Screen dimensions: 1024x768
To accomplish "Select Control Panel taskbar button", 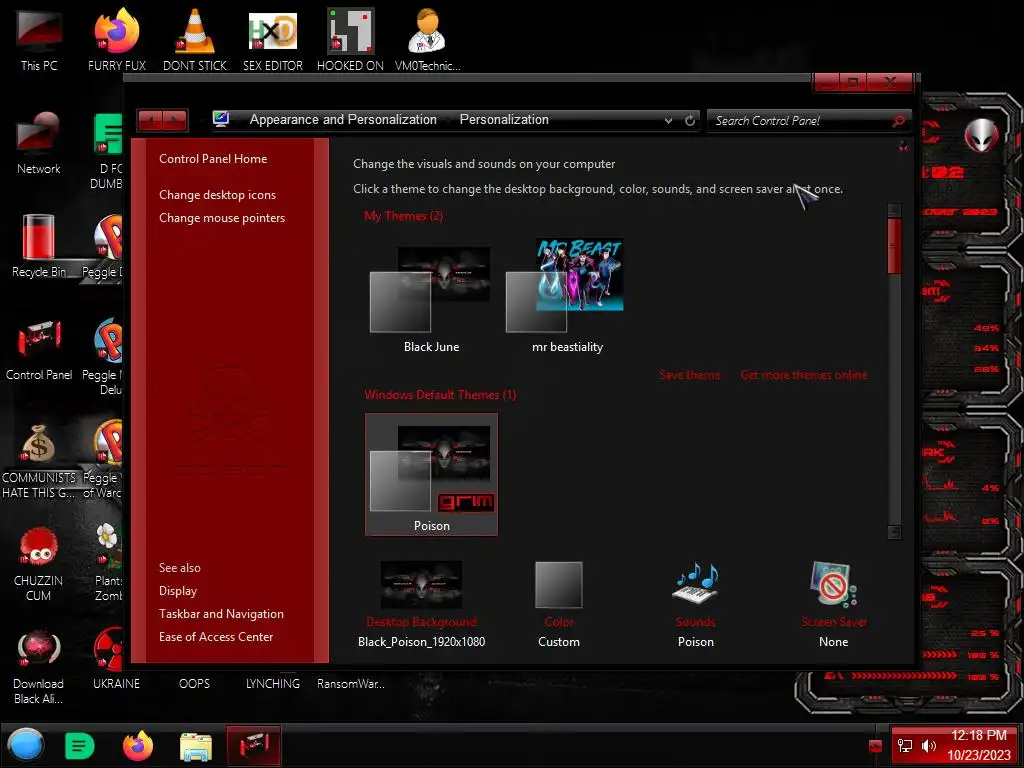I will (x=254, y=745).
